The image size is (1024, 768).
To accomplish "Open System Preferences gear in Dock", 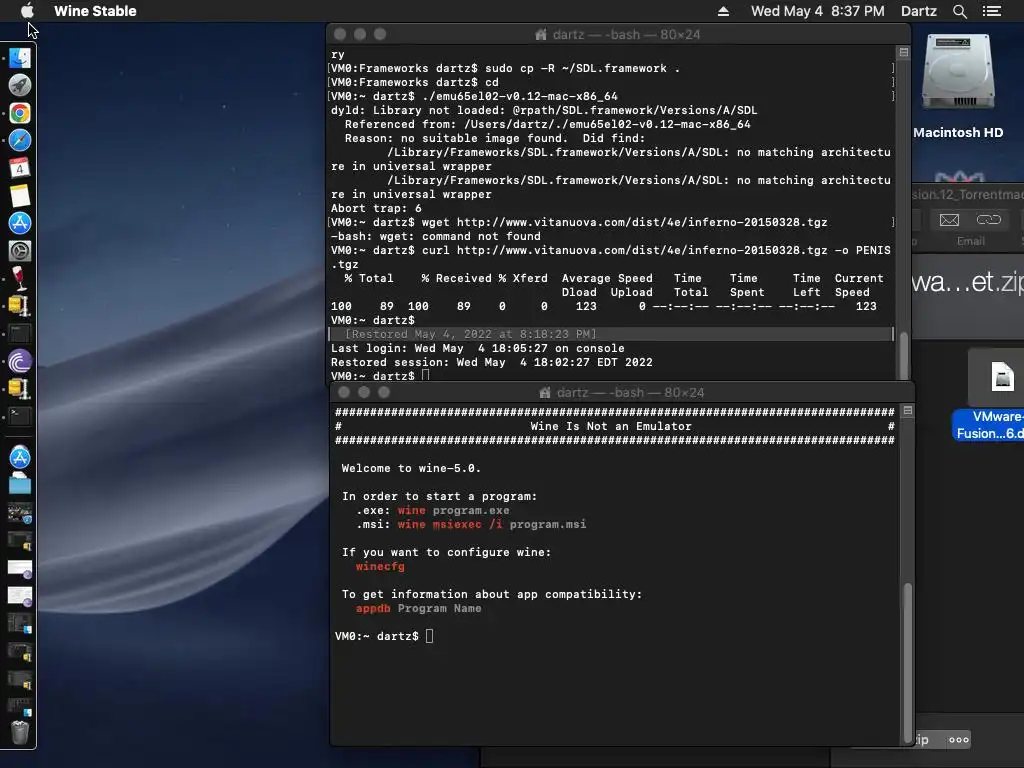I will (20, 251).
